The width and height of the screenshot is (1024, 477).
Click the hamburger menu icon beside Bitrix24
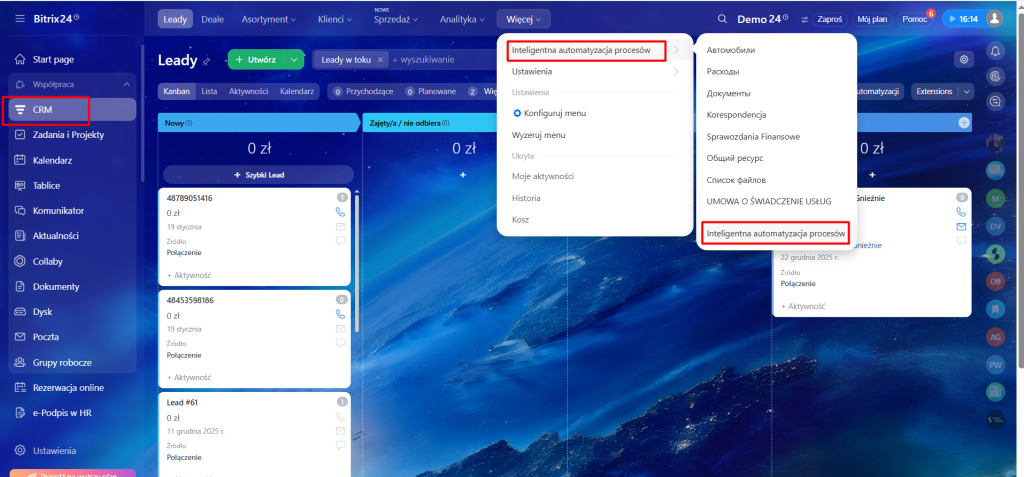(20, 19)
